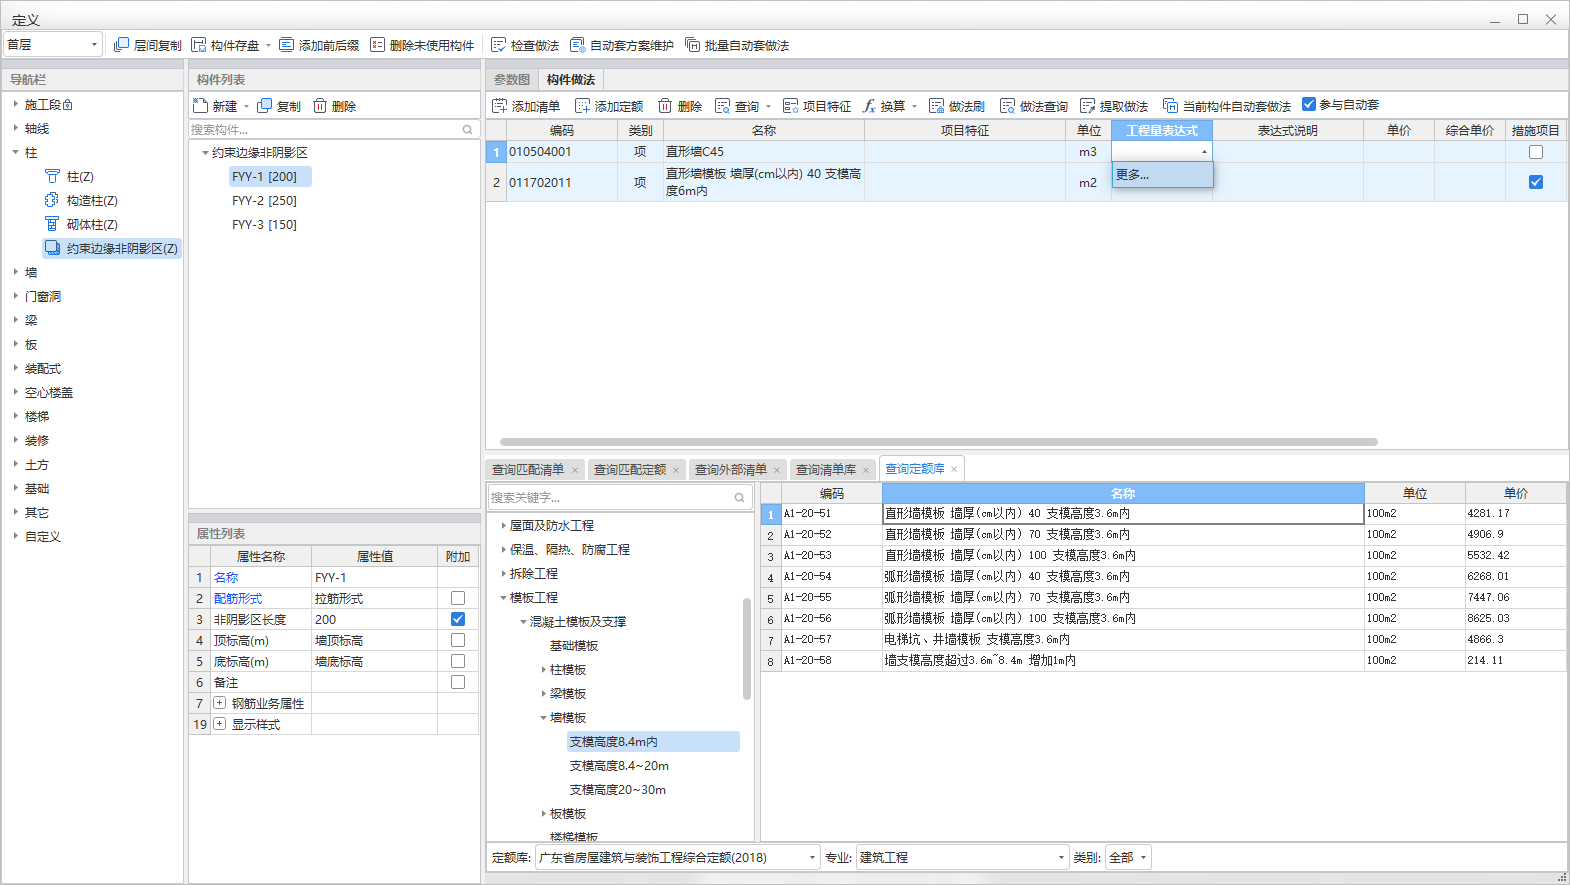This screenshot has width=1570, height=885.
Task: Select quota row A1-20-52
Action: pyautogui.click(x=1163, y=534)
